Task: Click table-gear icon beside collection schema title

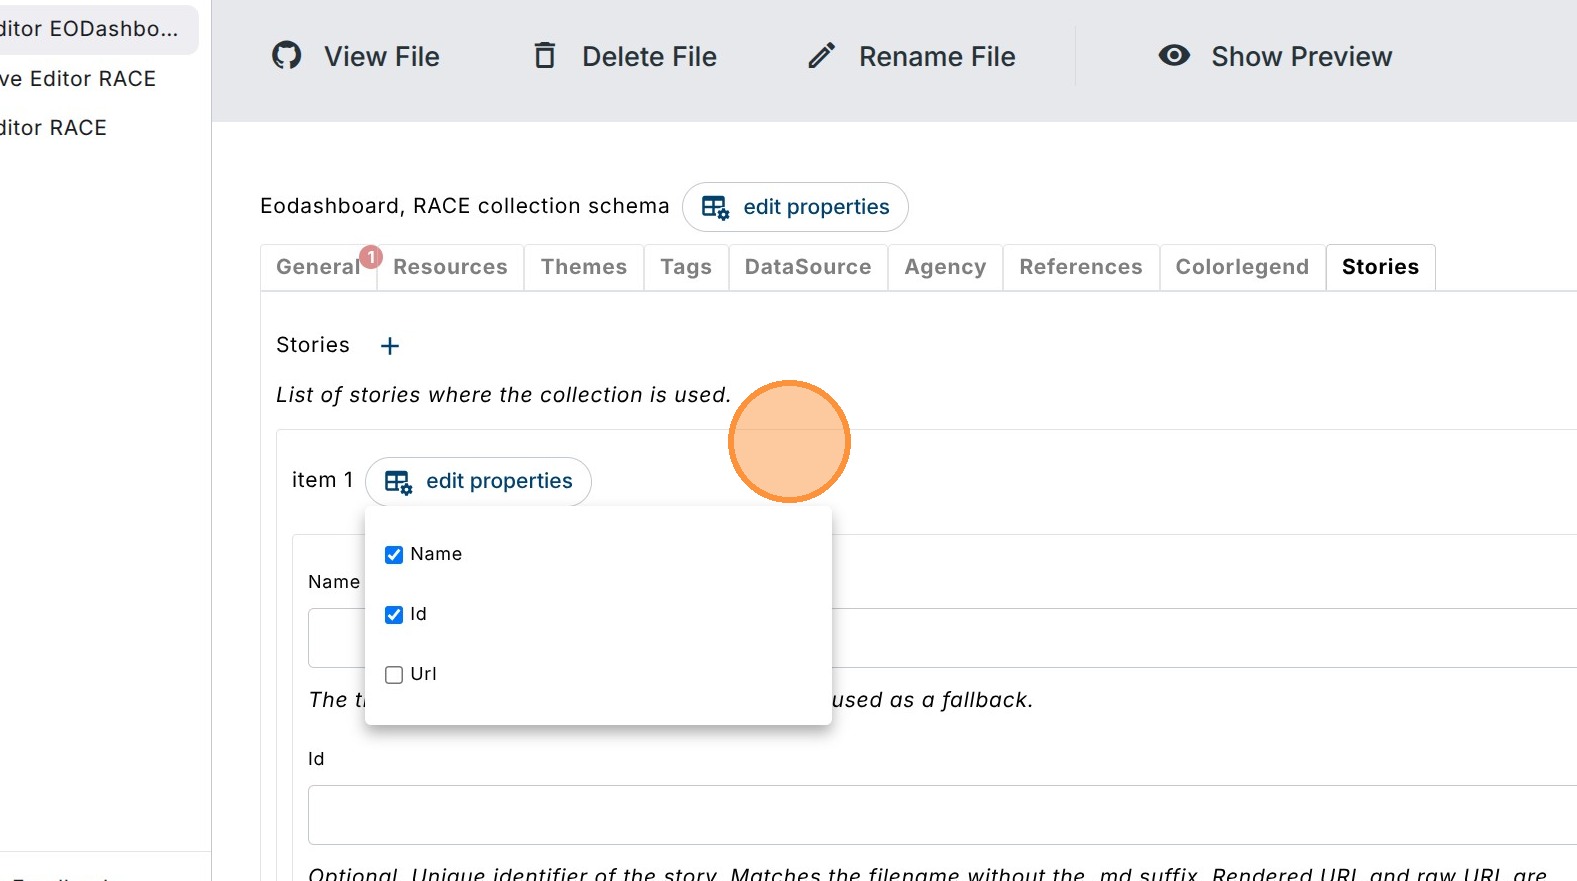Action: tap(715, 207)
